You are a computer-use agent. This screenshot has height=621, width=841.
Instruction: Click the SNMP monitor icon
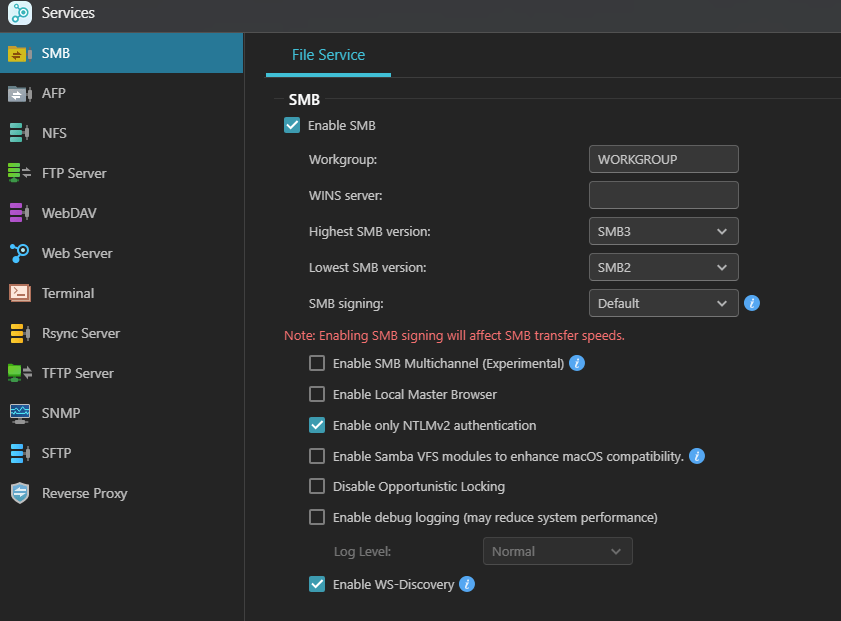[20, 413]
